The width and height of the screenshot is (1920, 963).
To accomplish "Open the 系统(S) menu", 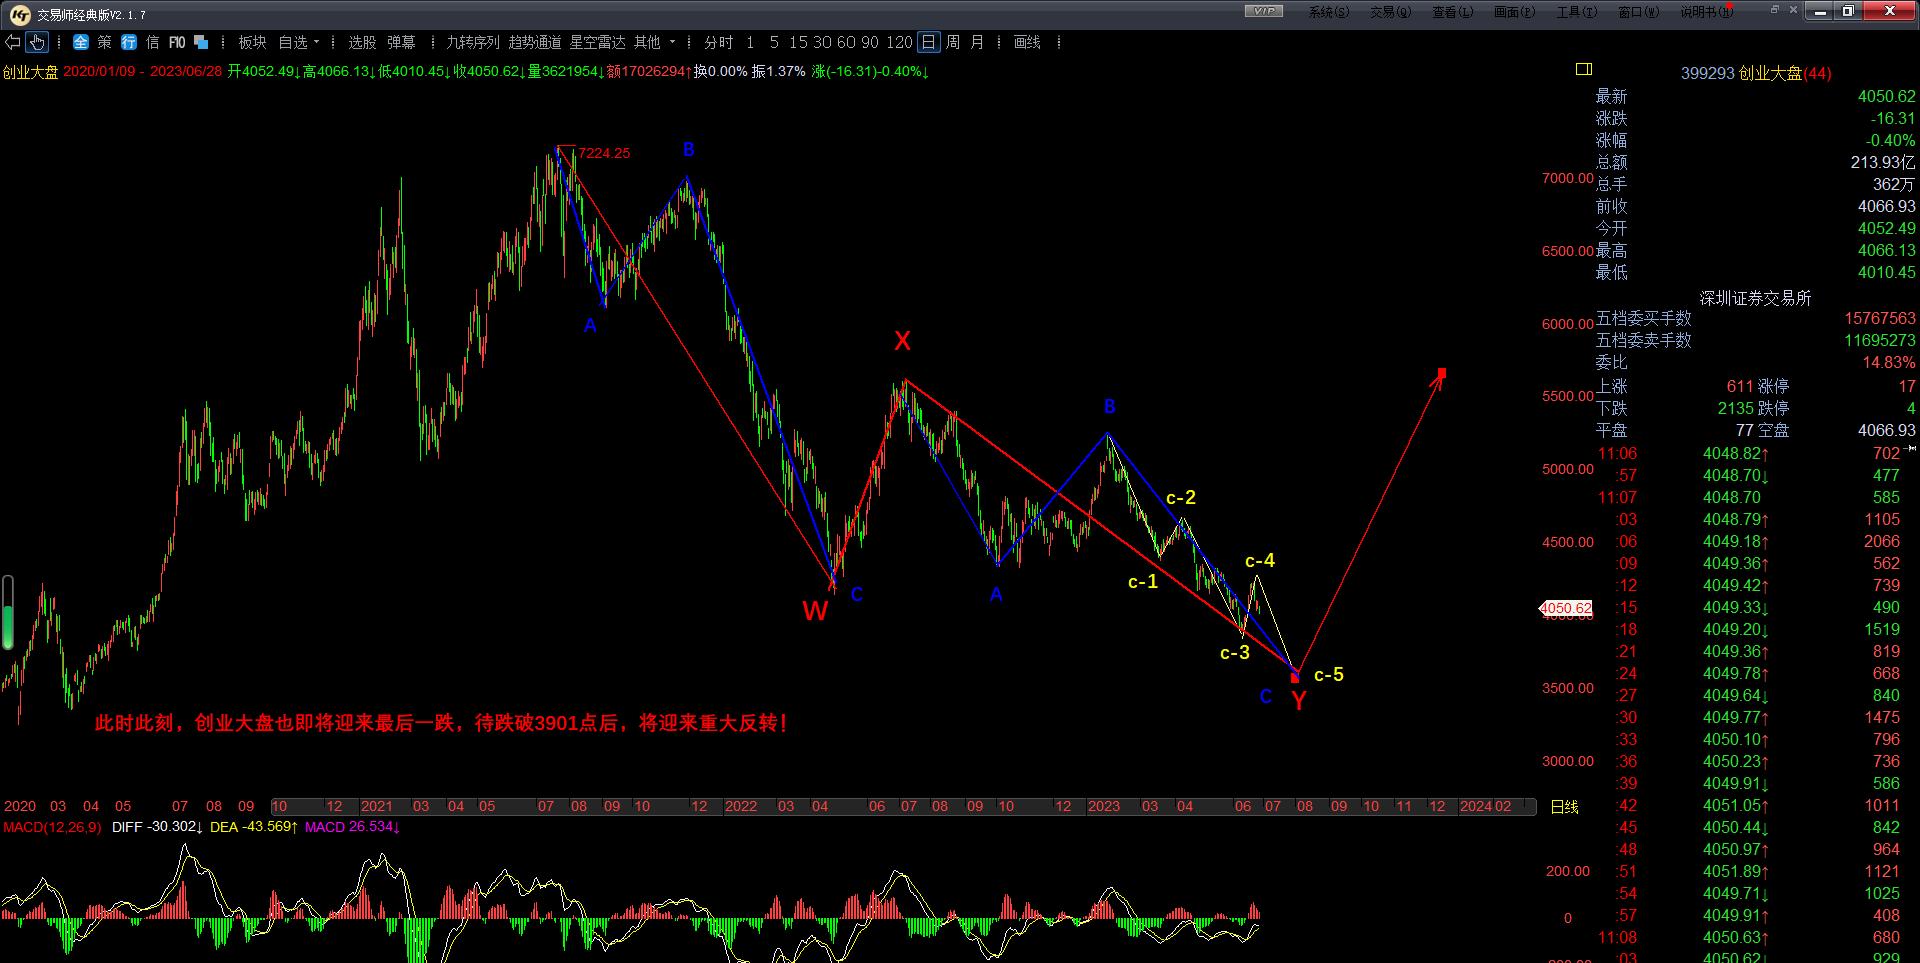I will pyautogui.click(x=1328, y=12).
